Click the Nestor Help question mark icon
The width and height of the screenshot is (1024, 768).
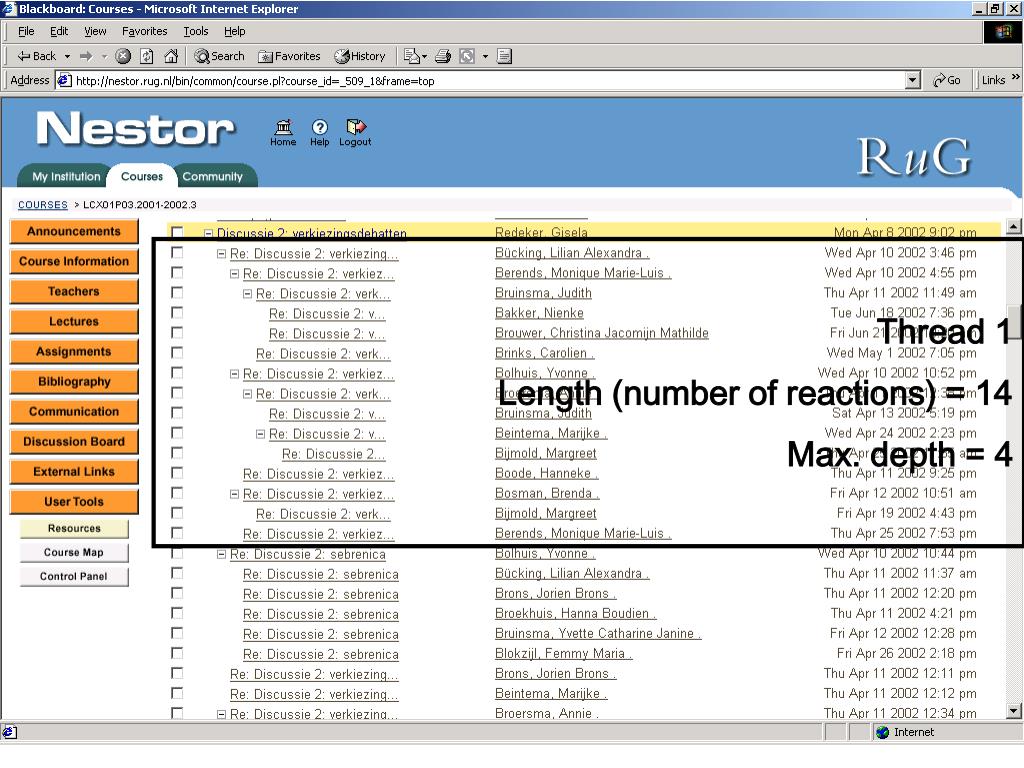point(319,133)
